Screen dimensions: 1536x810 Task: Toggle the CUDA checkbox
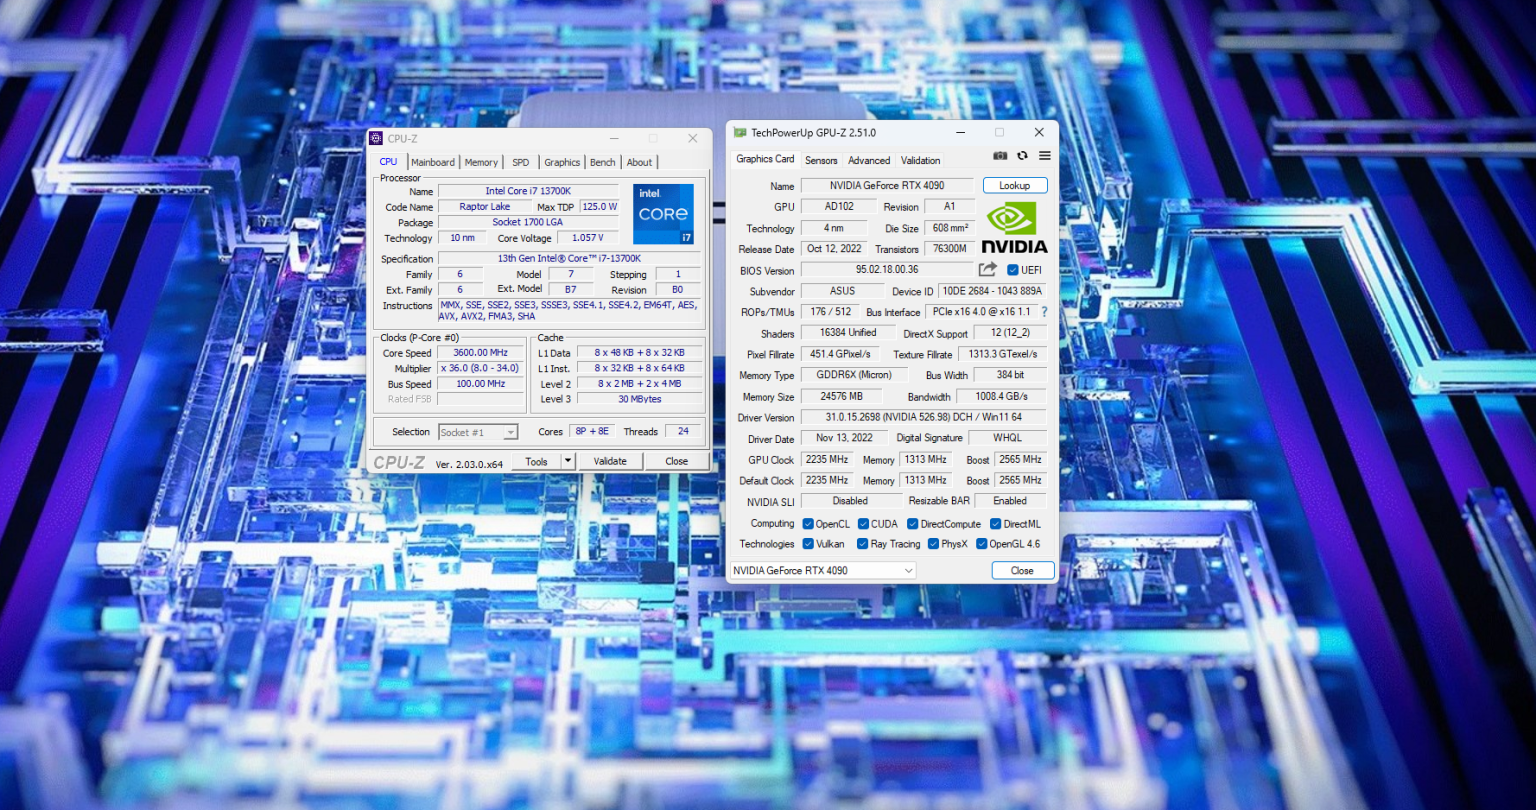coord(865,523)
